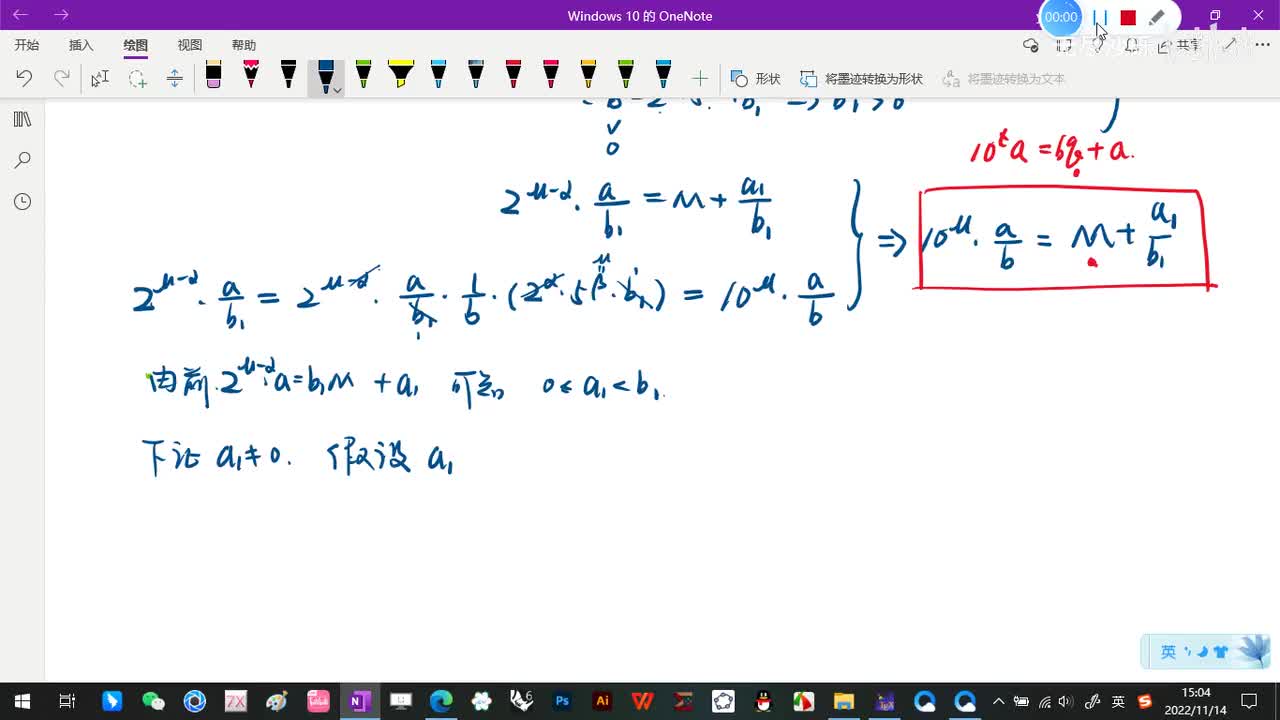Click the taskbar clock showing 15:04

click(x=1195, y=701)
